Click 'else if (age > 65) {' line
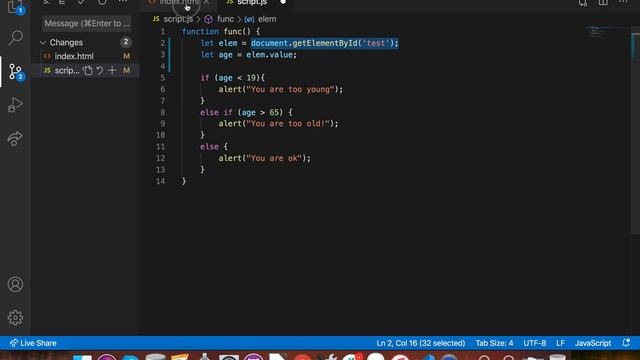 [x=246, y=112]
